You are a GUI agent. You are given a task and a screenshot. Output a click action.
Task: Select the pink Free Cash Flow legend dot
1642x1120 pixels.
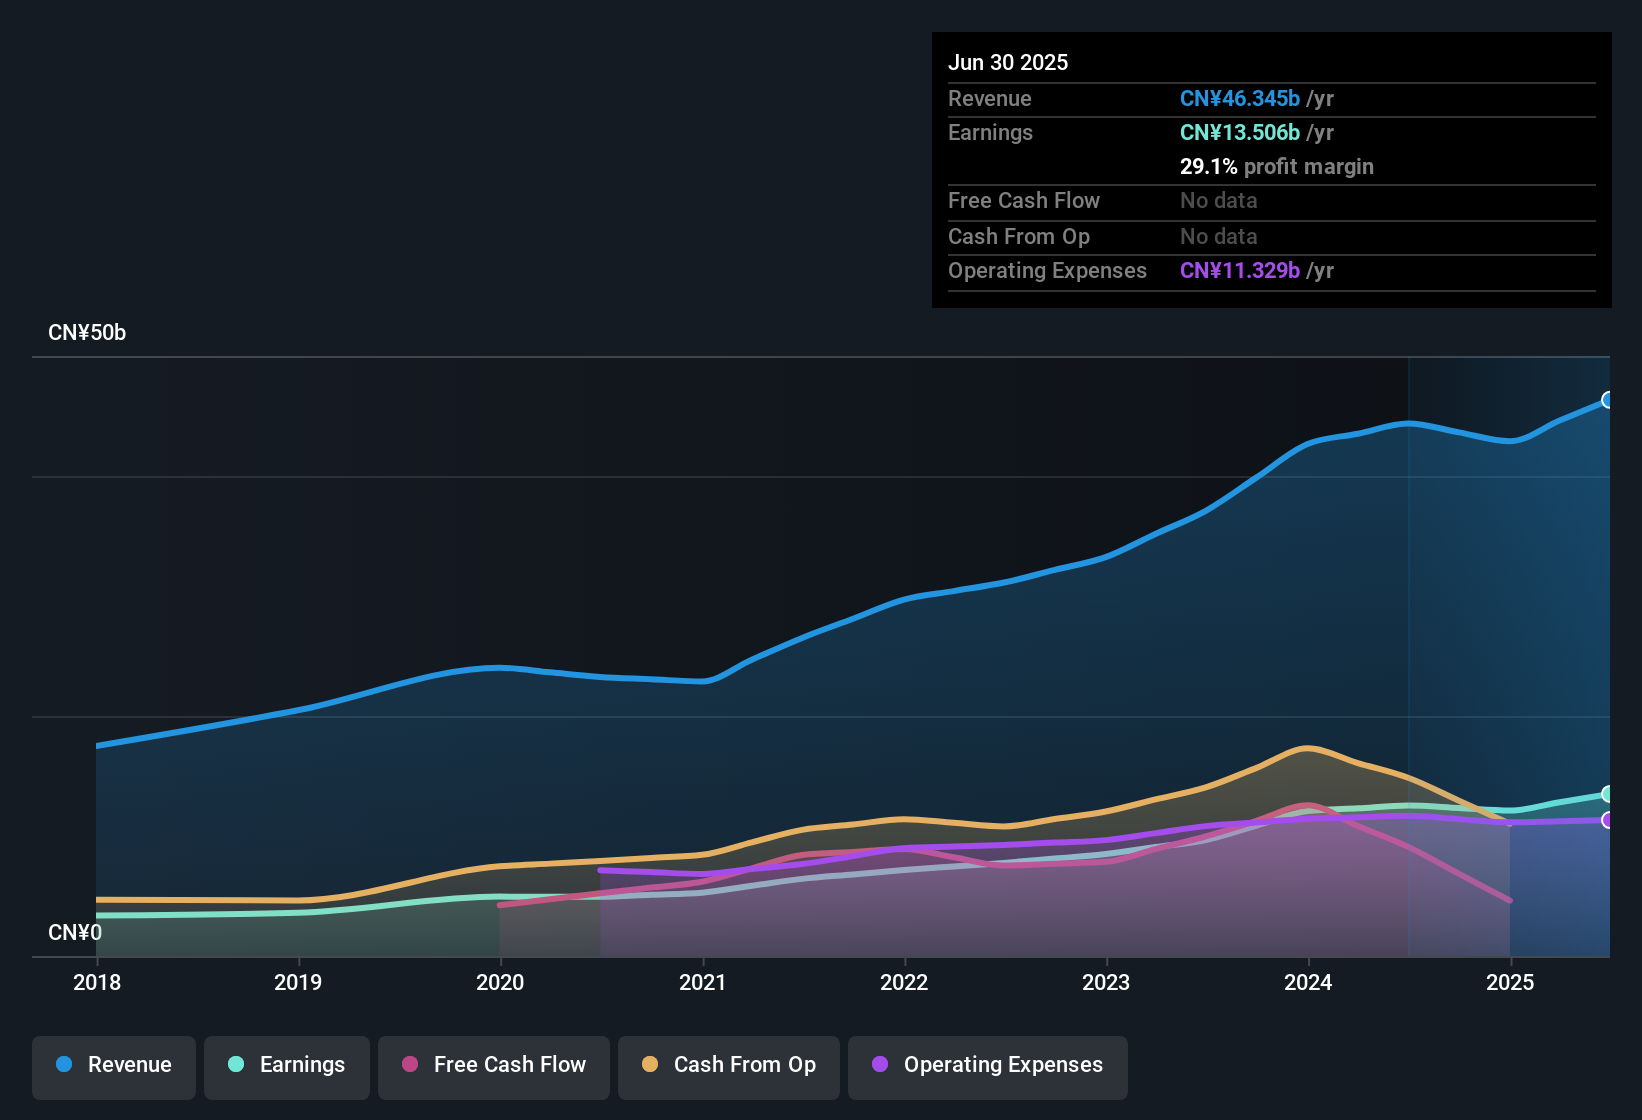tap(410, 1065)
